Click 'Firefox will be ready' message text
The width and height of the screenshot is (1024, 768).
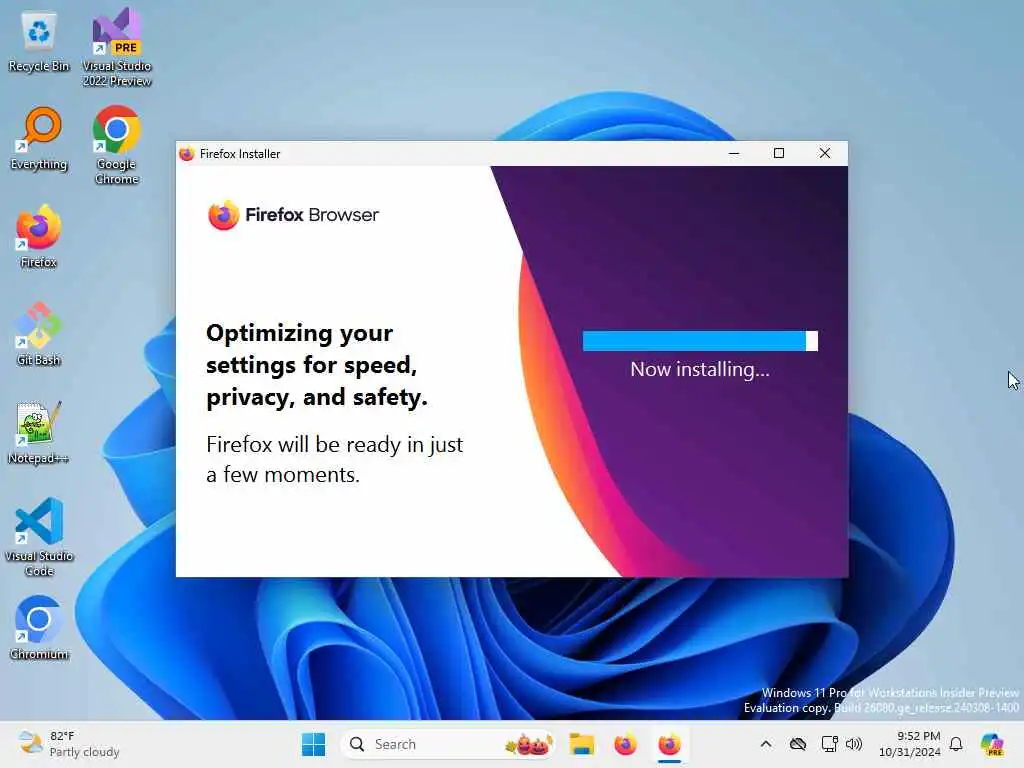tap(334, 460)
